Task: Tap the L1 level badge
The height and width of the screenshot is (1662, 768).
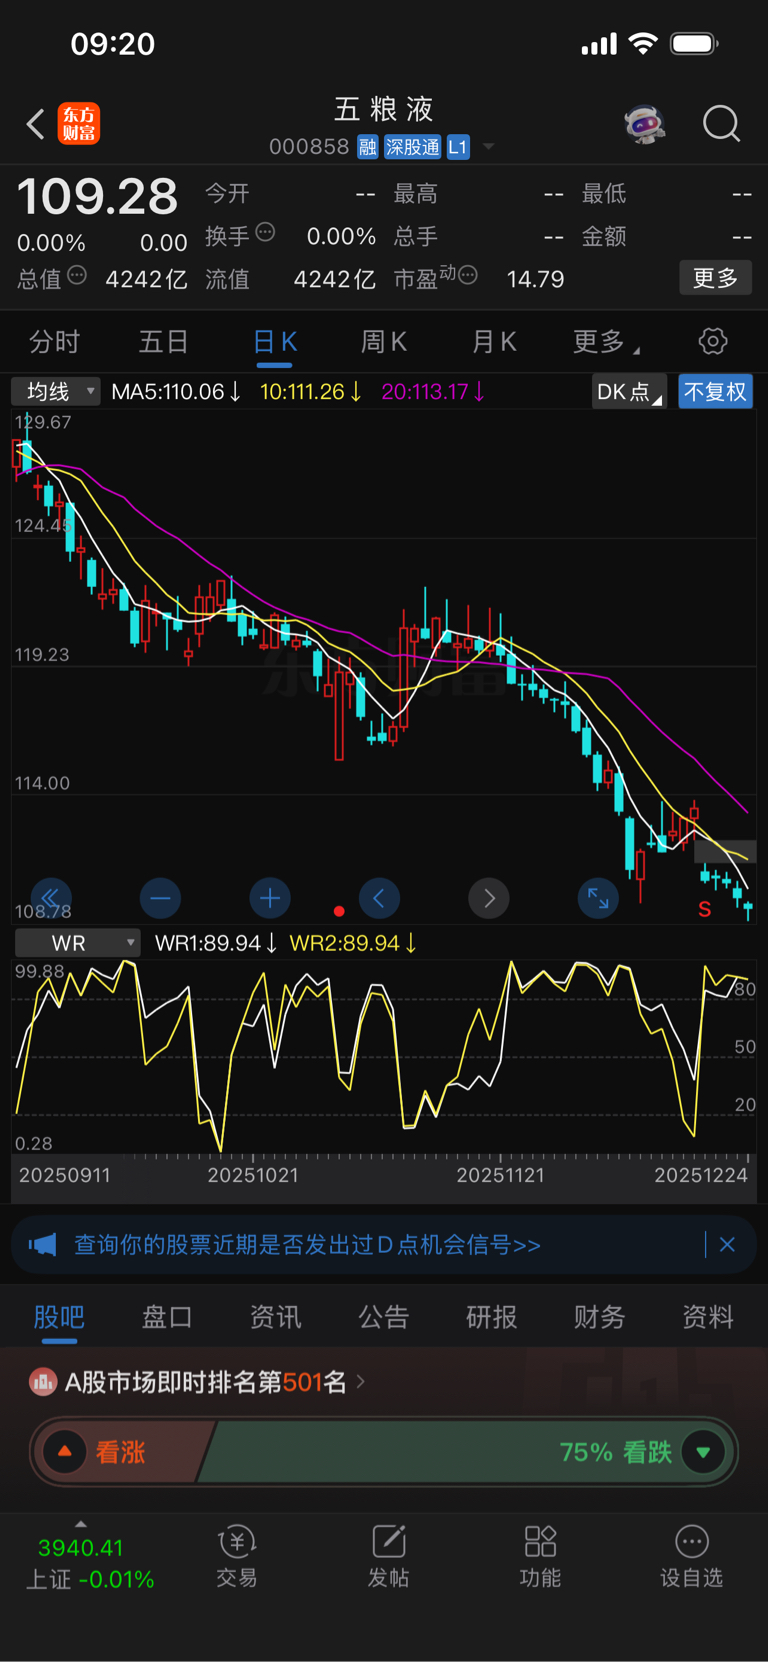Action: [x=458, y=147]
